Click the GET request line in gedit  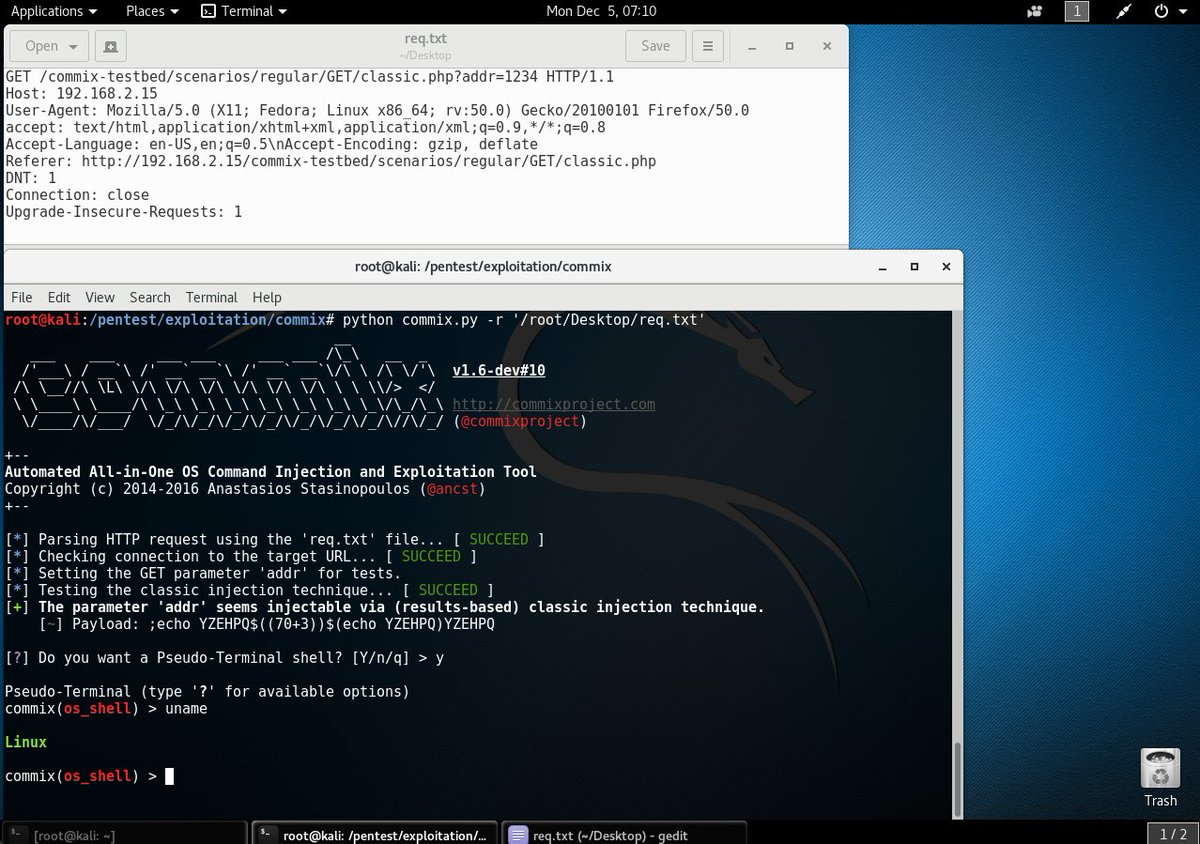(309, 76)
